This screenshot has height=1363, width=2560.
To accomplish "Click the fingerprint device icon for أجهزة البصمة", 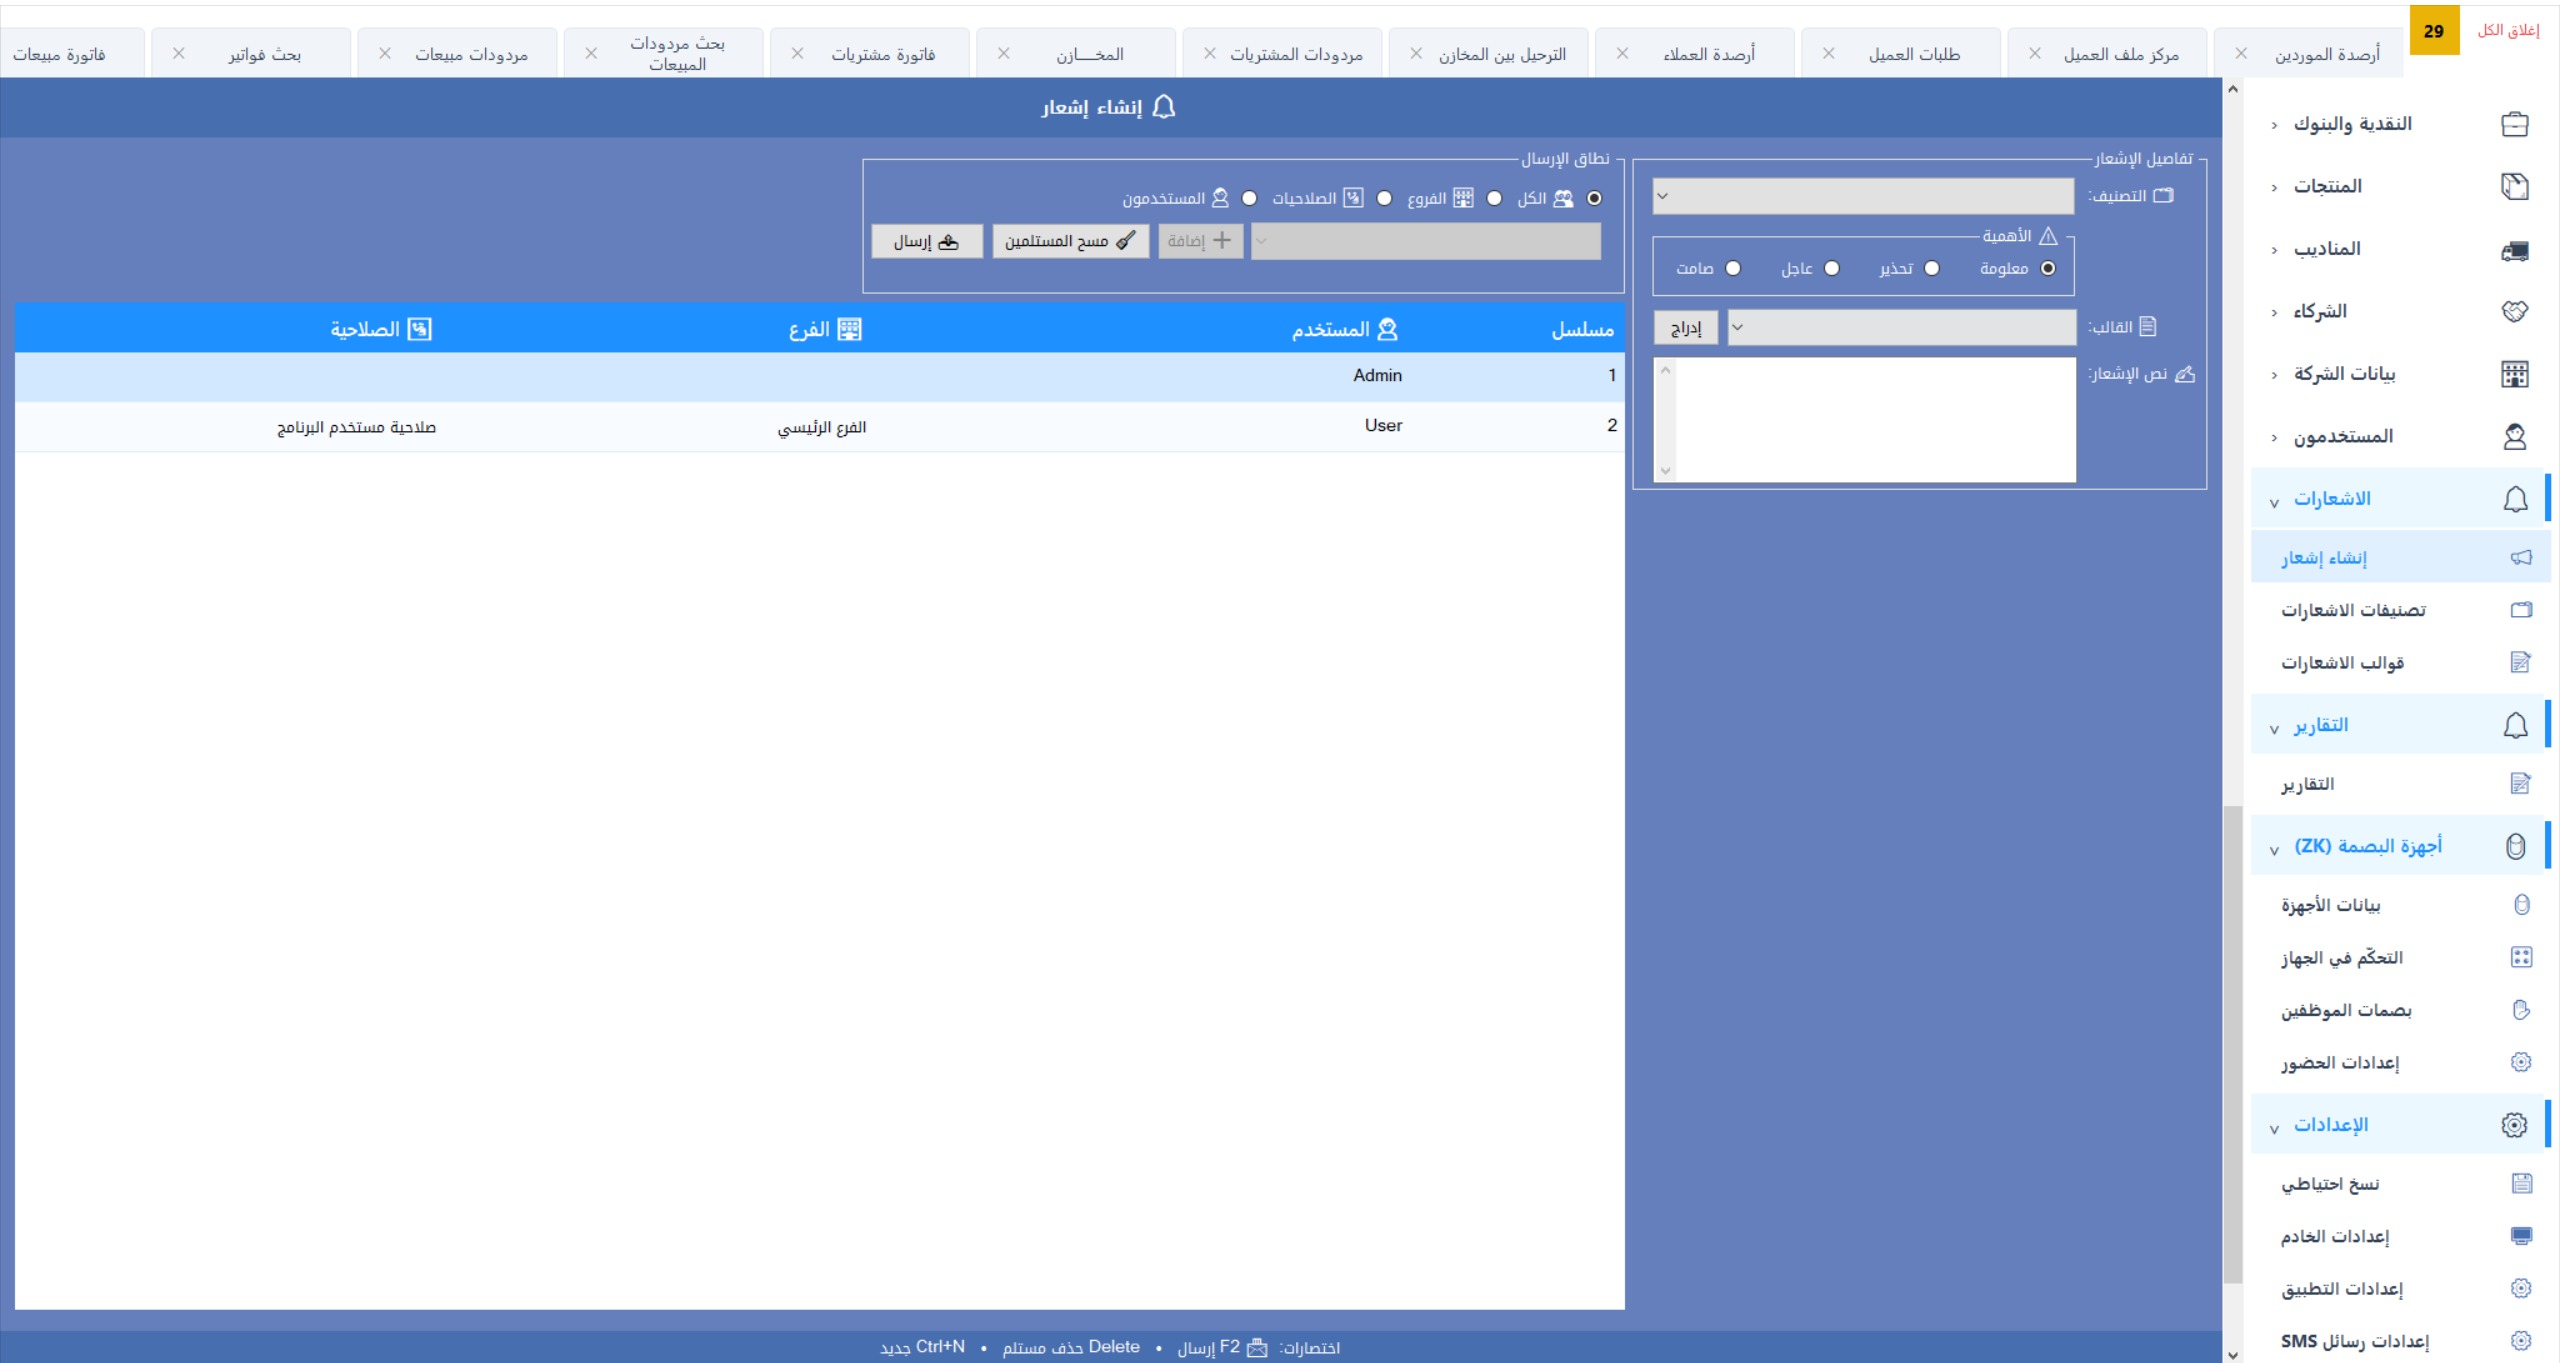I will click(2514, 846).
